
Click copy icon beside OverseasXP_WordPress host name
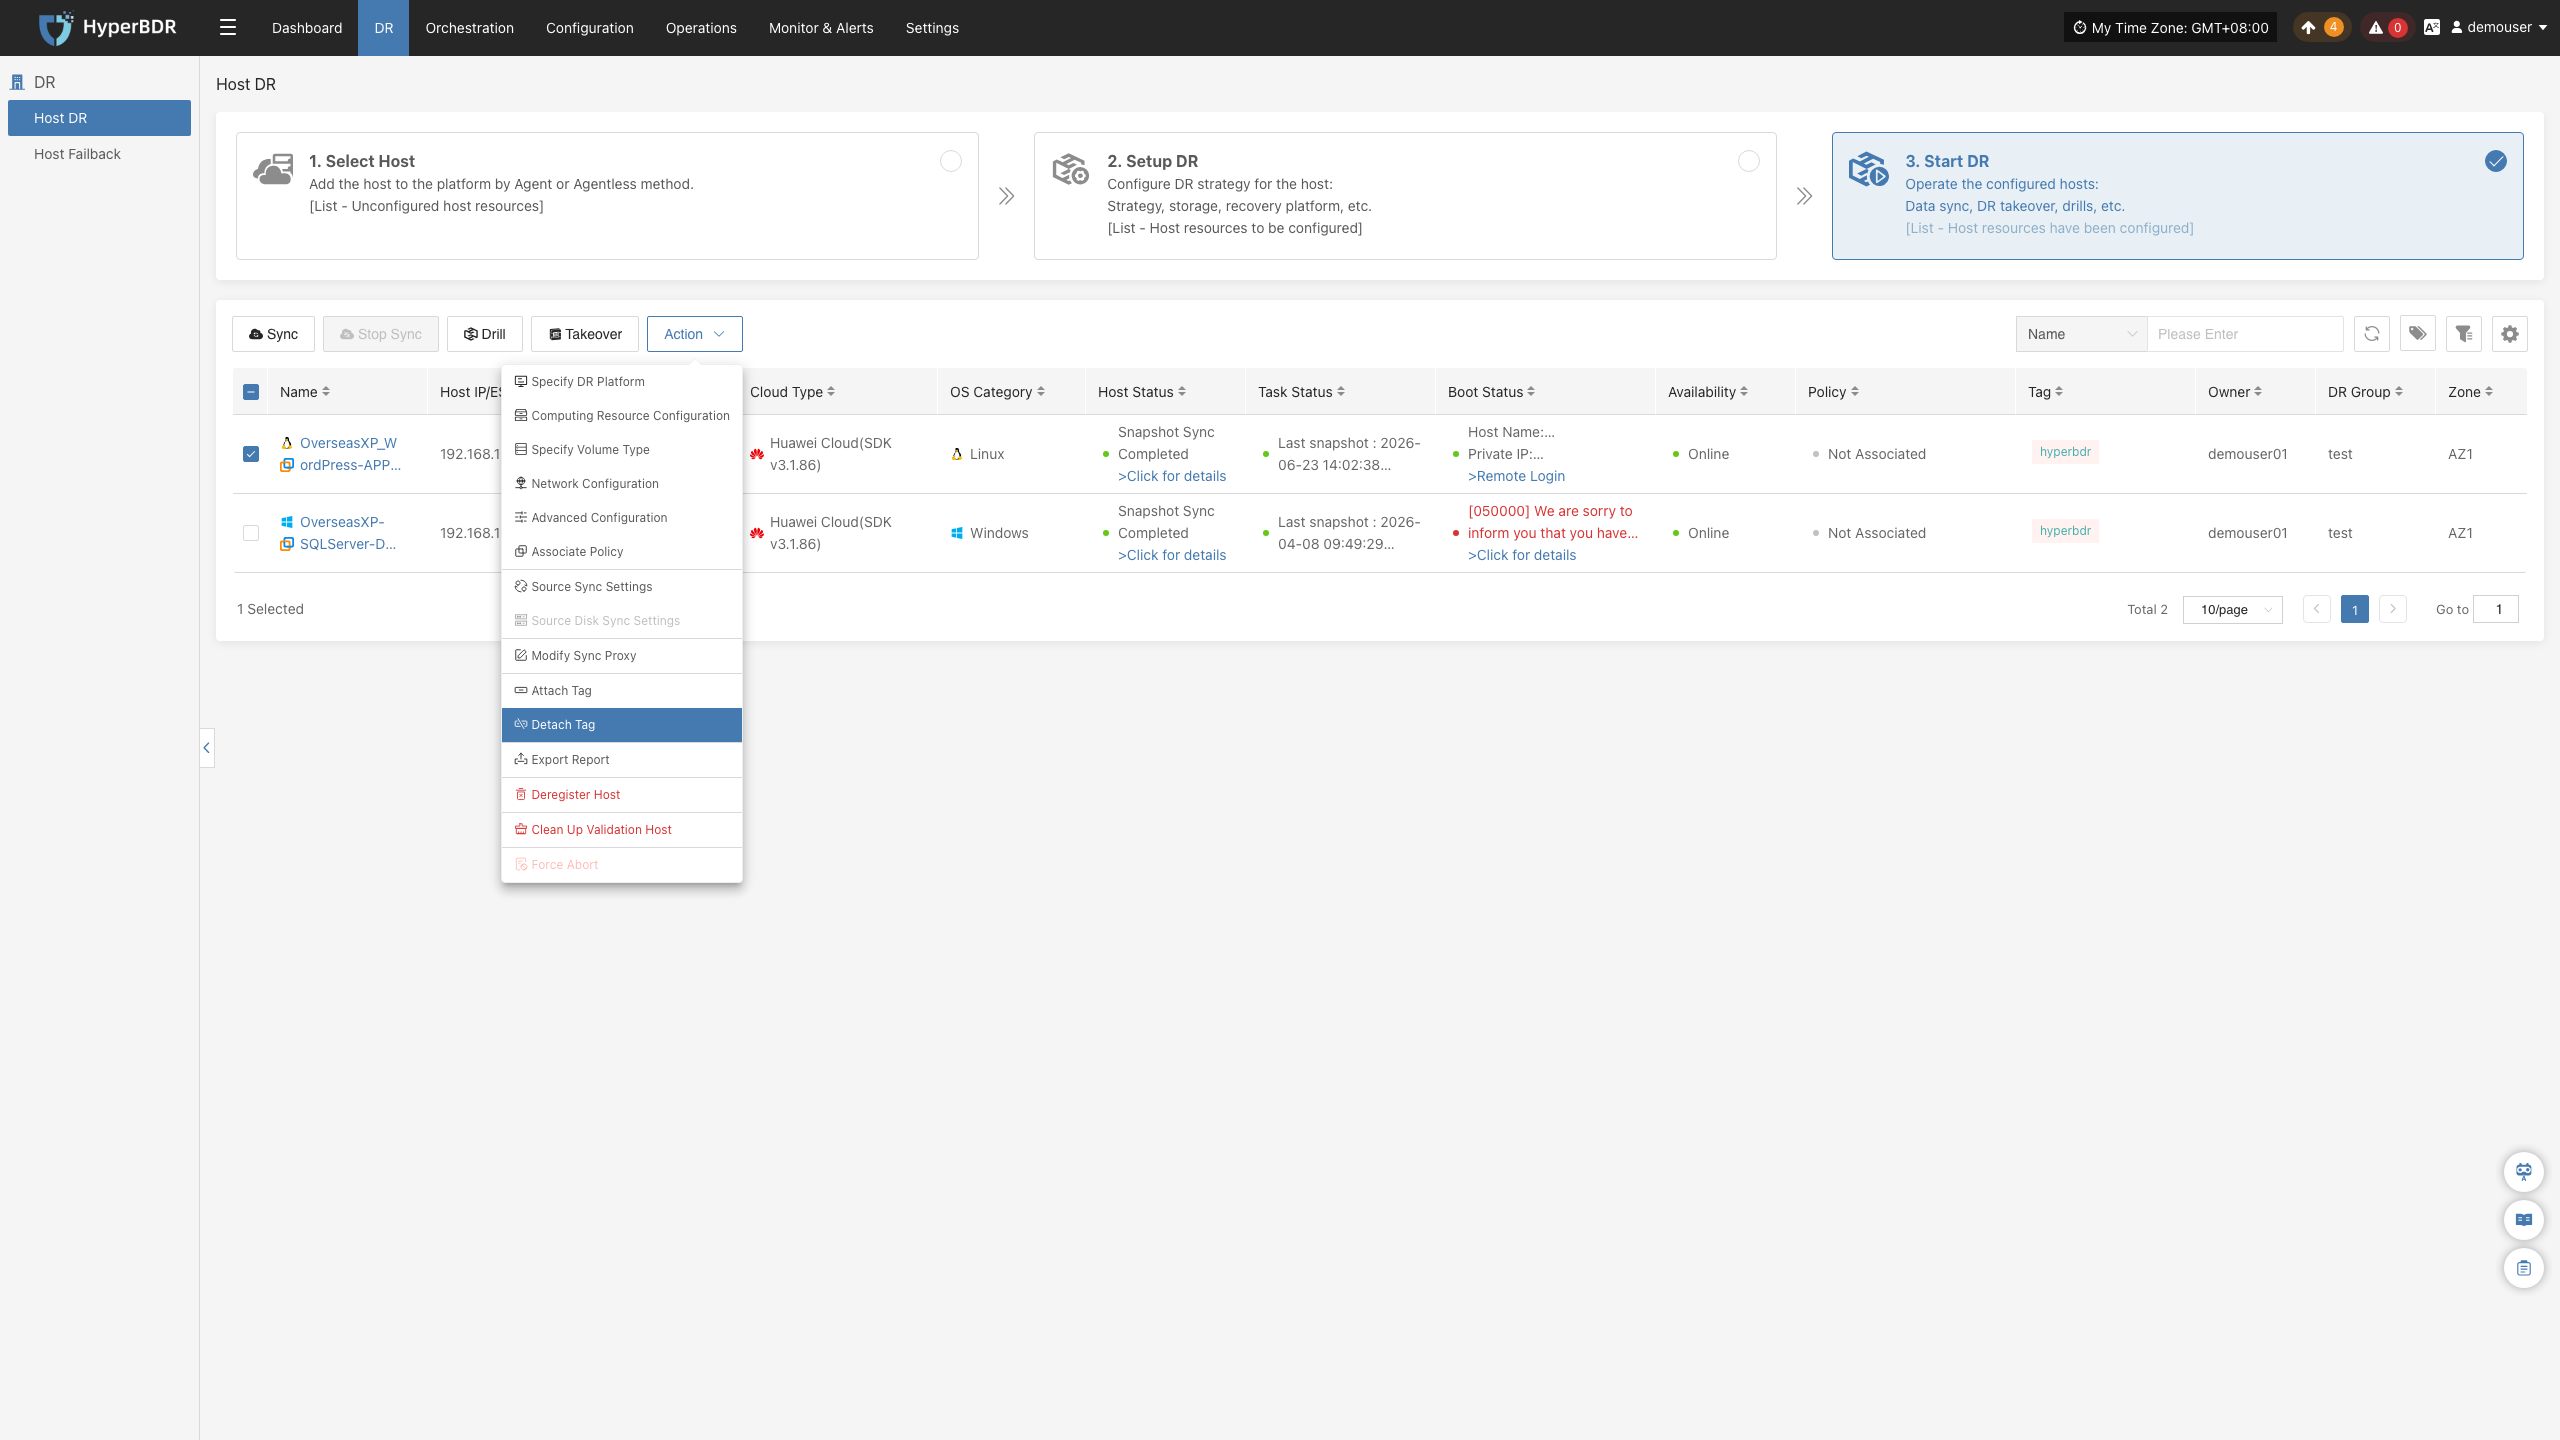287,465
